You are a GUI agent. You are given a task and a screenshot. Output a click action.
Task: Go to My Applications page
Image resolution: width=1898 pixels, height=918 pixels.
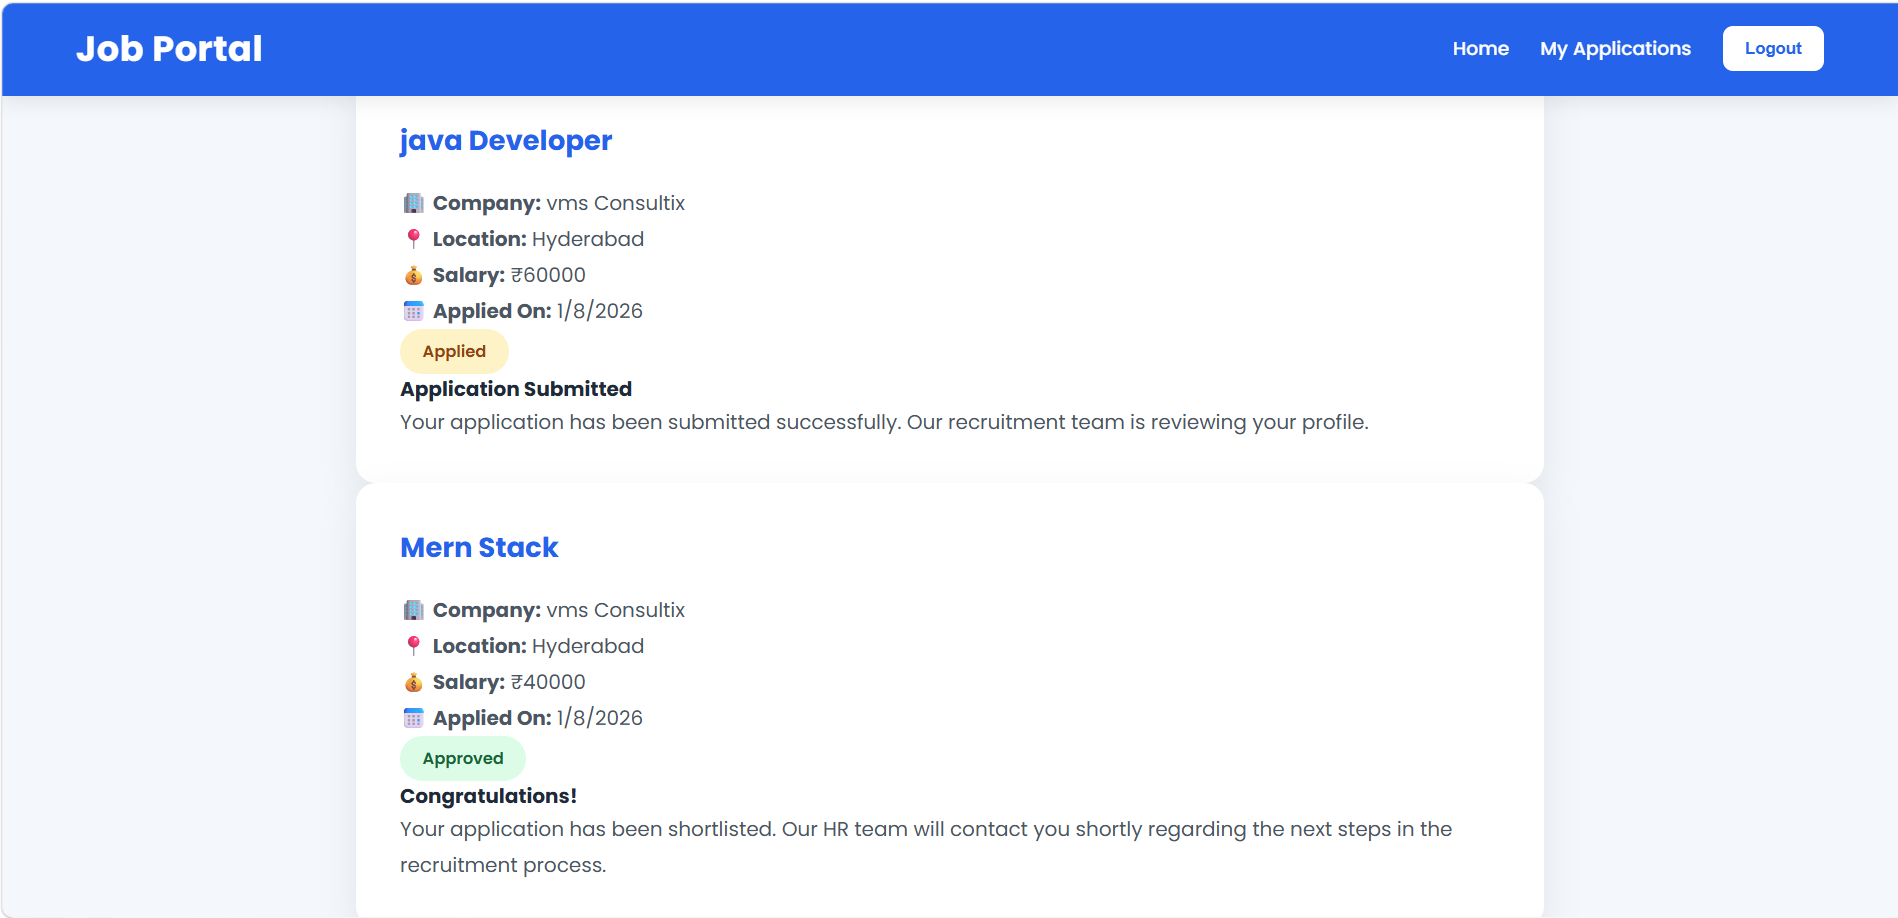point(1615,48)
